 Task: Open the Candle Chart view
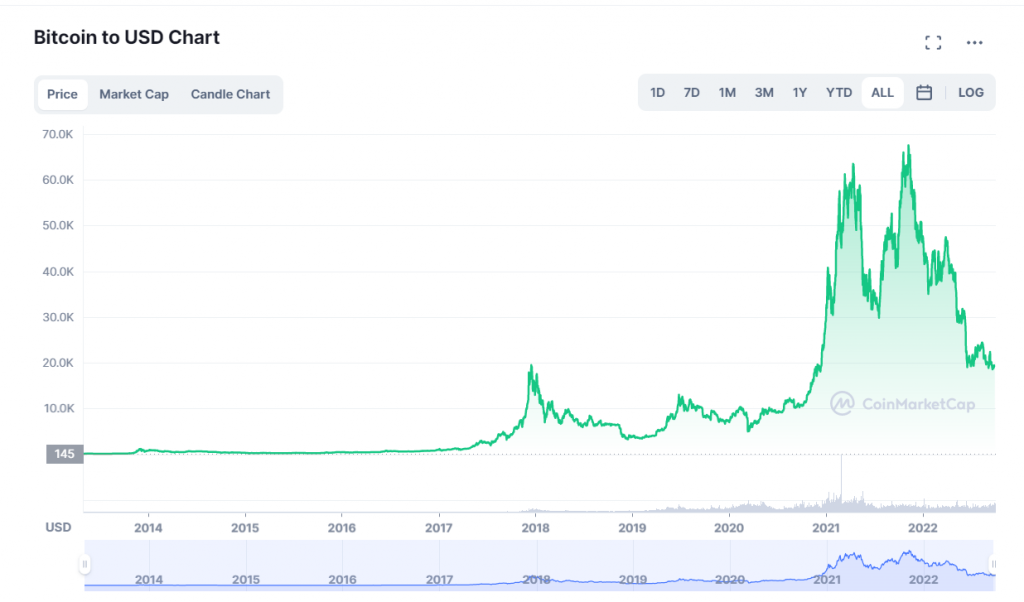click(x=230, y=94)
